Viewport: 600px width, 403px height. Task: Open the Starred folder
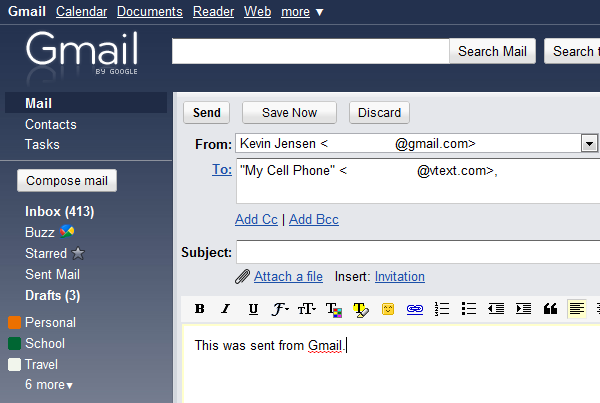(46, 253)
